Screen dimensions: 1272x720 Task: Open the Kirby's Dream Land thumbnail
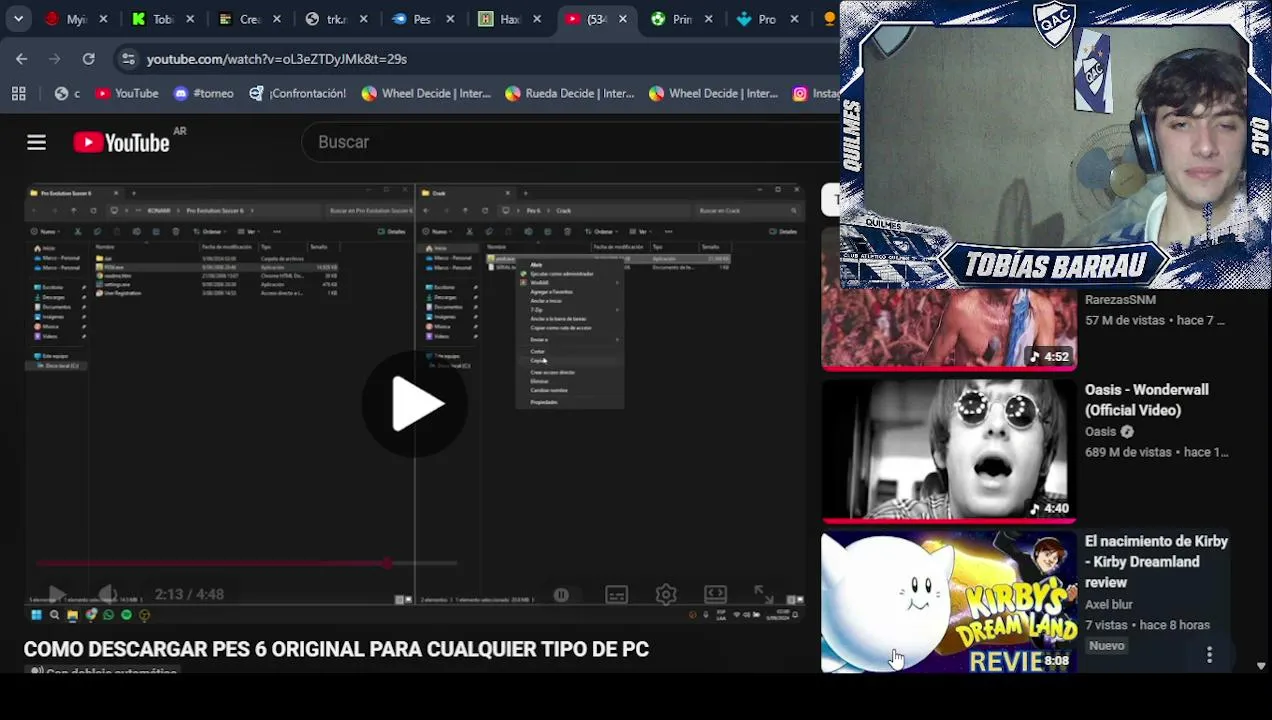[x=949, y=602]
